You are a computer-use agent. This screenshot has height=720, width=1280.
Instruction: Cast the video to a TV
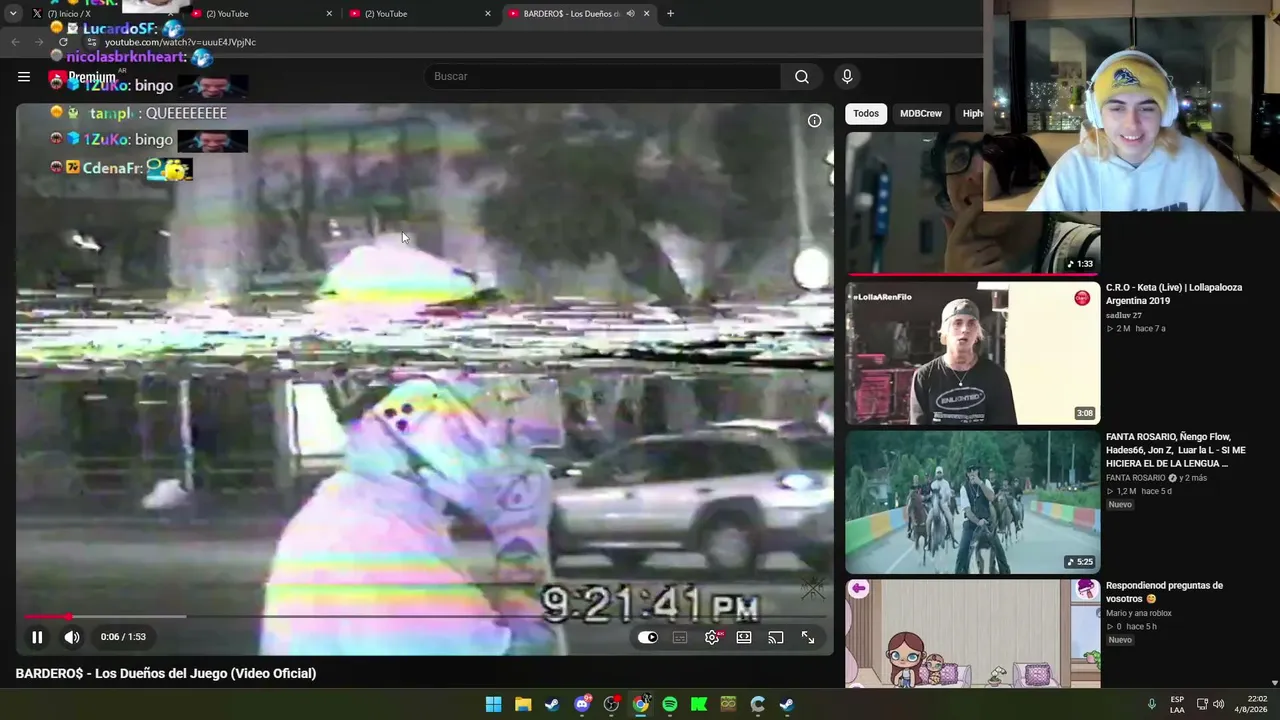pos(776,637)
